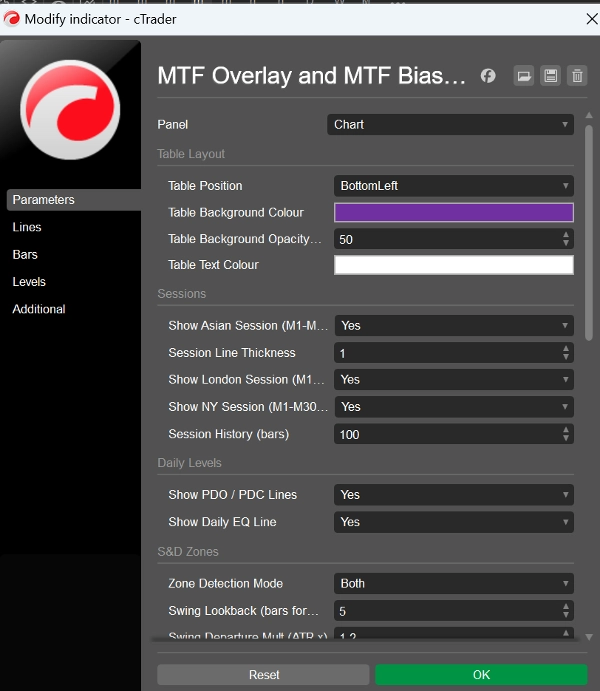This screenshot has height=691, width=600.
Task: Close the Modify indicator dialog
Action: coord(592,19)
